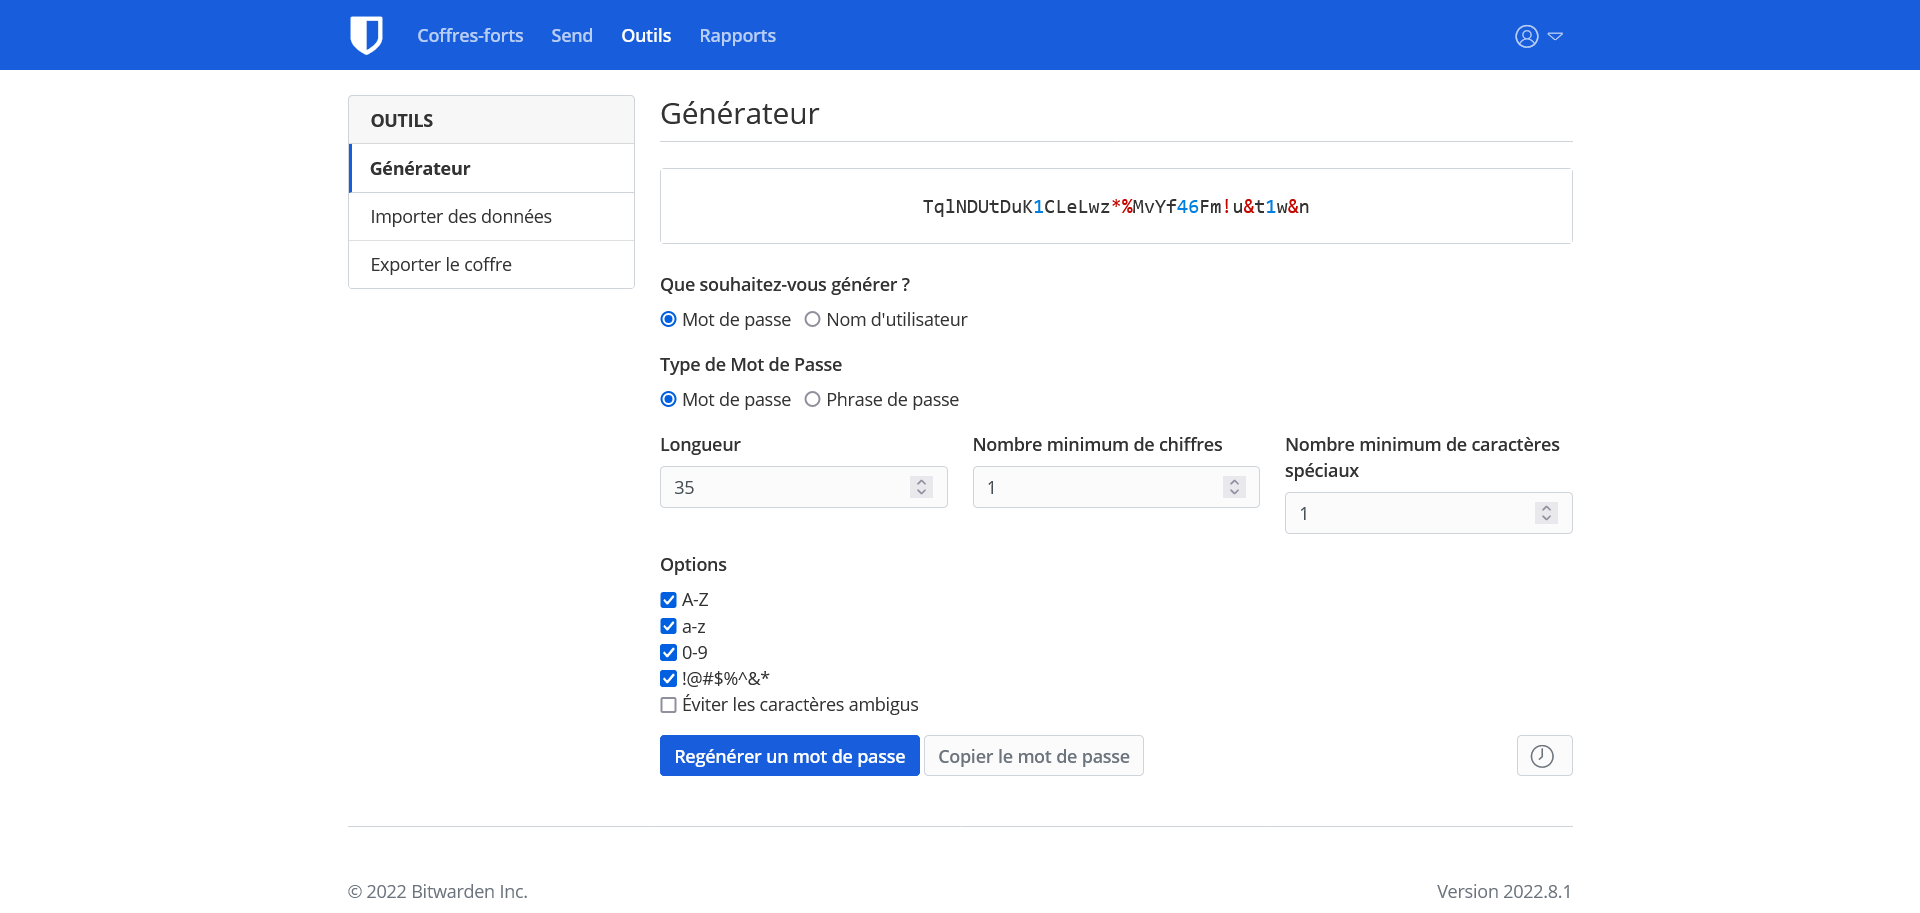Open password history clock icon
This screenshot has width=1920, height=913.
click(1543, 756)
